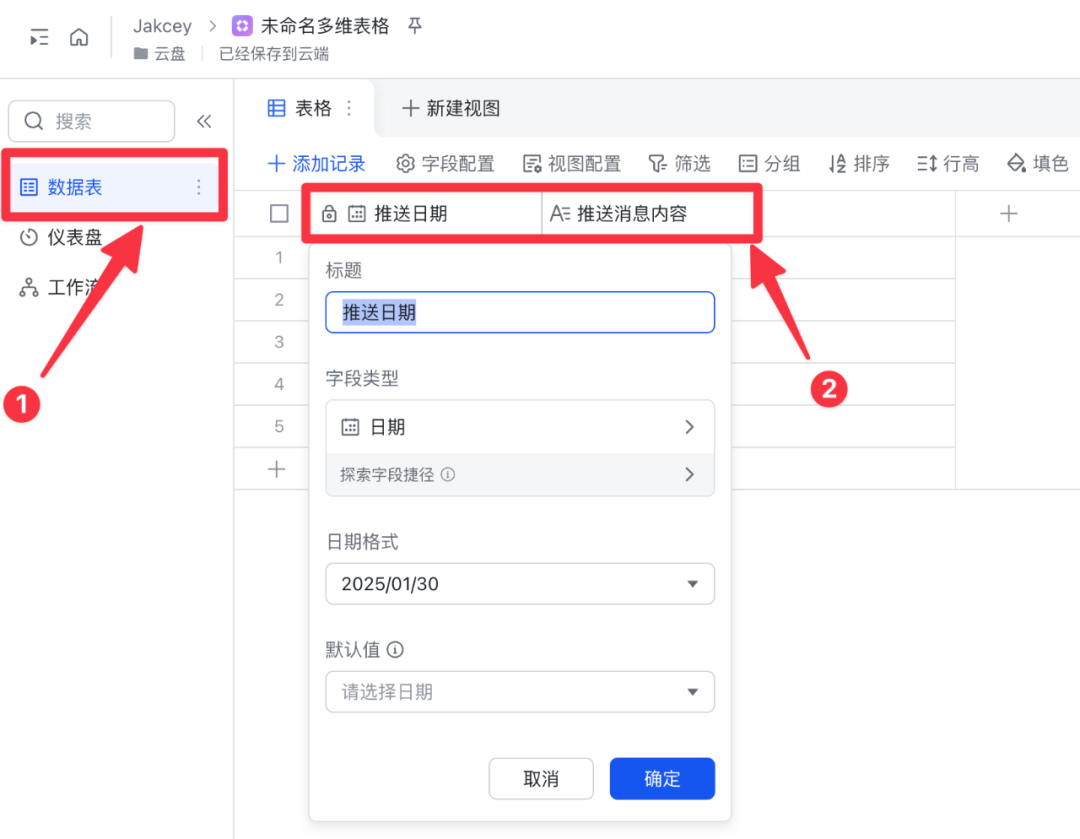Open the 分组 grouping tool

(769, 163)
